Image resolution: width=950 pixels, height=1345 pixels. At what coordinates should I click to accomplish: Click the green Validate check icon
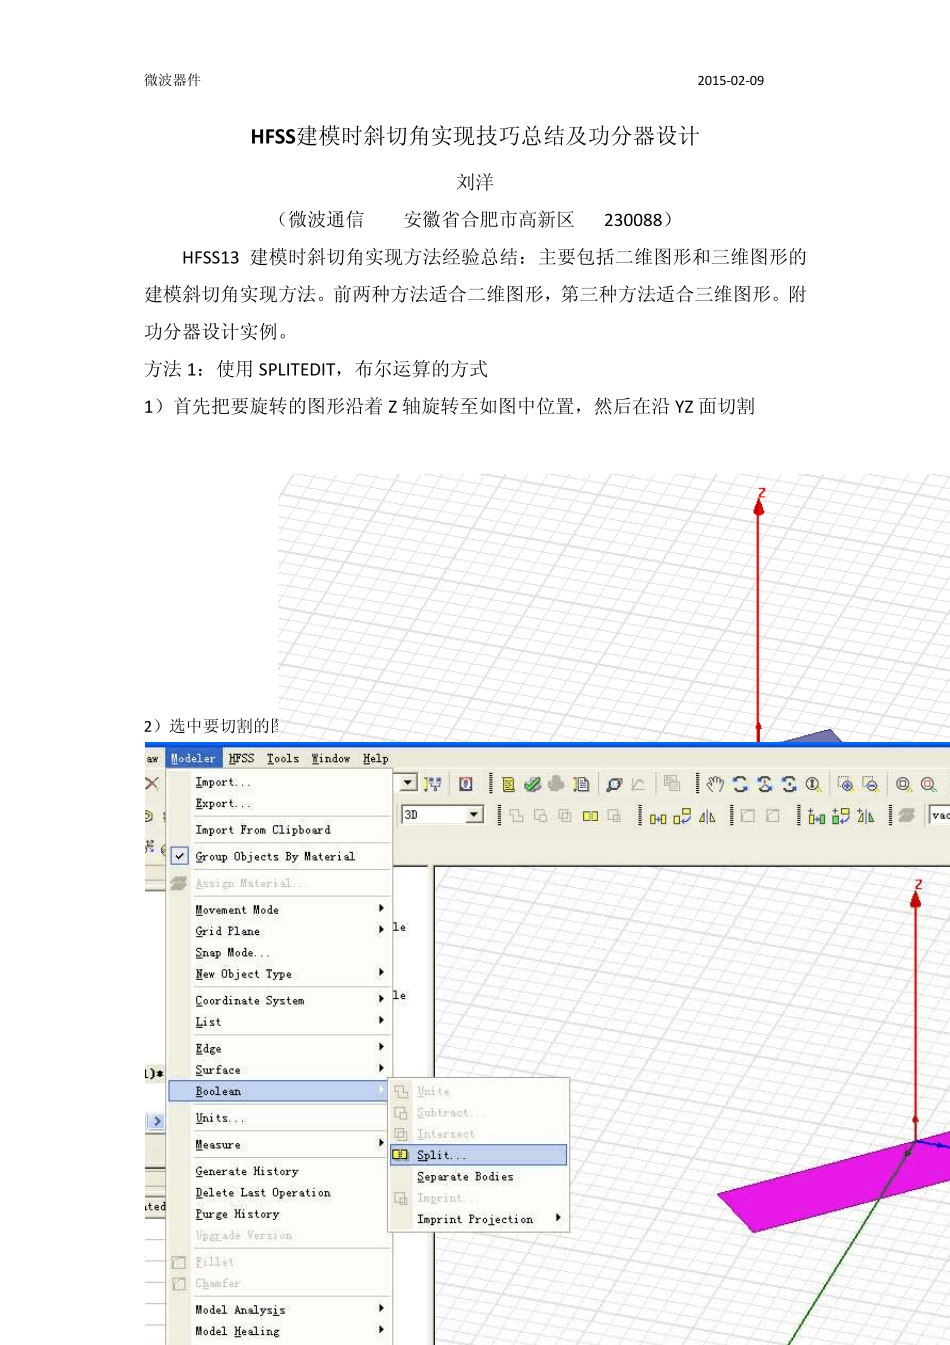pyautogui.click(x=532, y=785)
